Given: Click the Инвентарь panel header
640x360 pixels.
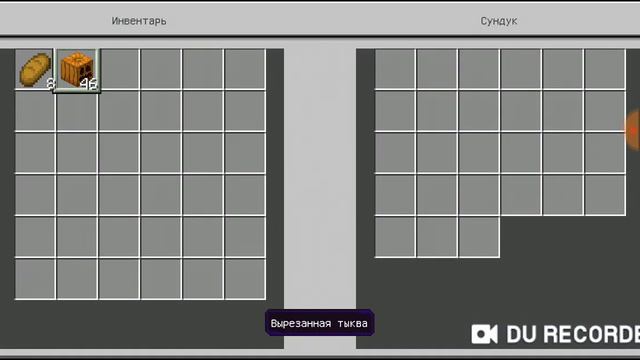Looking at the screenshot, I should tap(139, 21).
